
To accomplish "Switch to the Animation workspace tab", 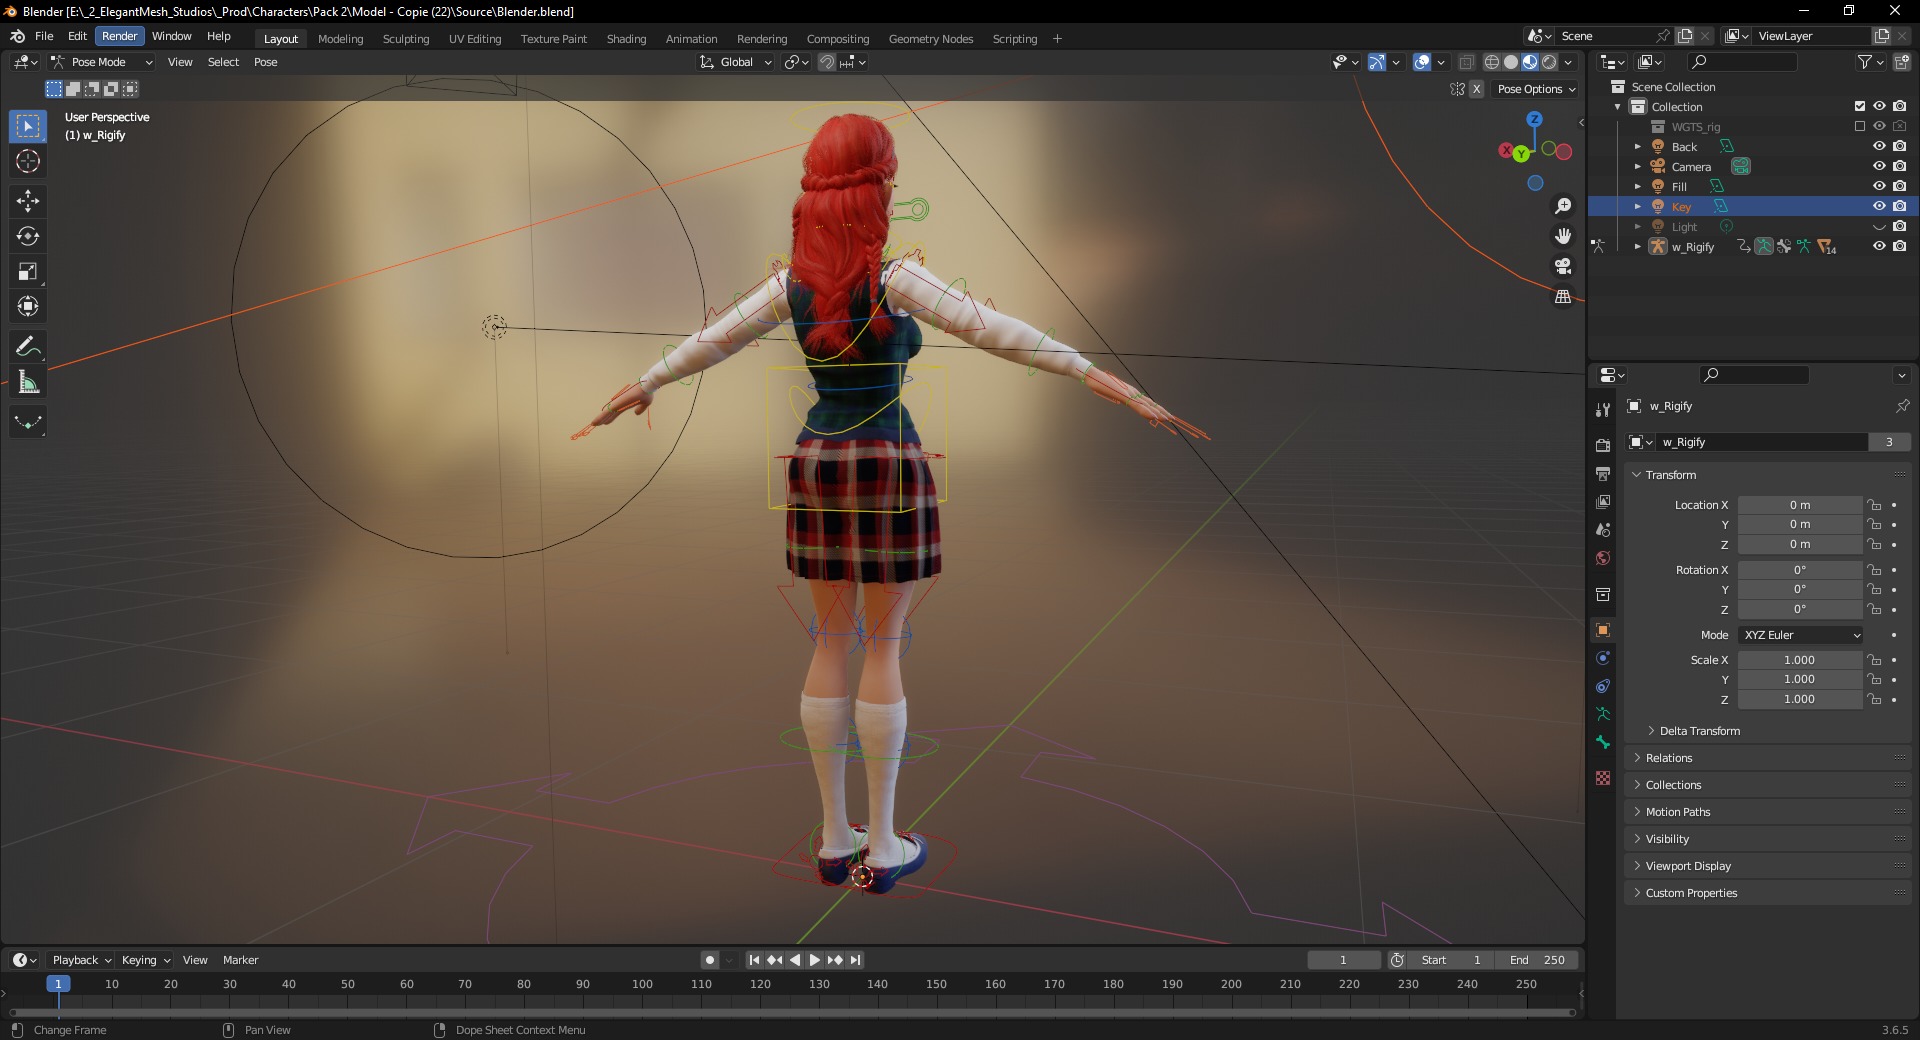I will (692, 39).
